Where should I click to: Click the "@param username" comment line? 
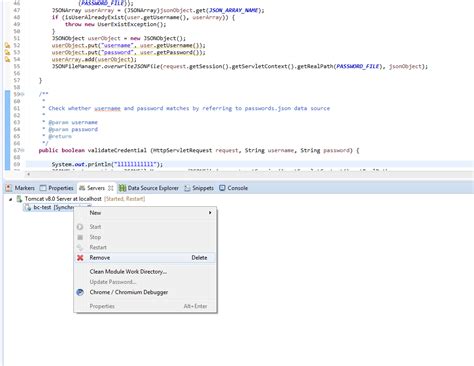(73, 122)
